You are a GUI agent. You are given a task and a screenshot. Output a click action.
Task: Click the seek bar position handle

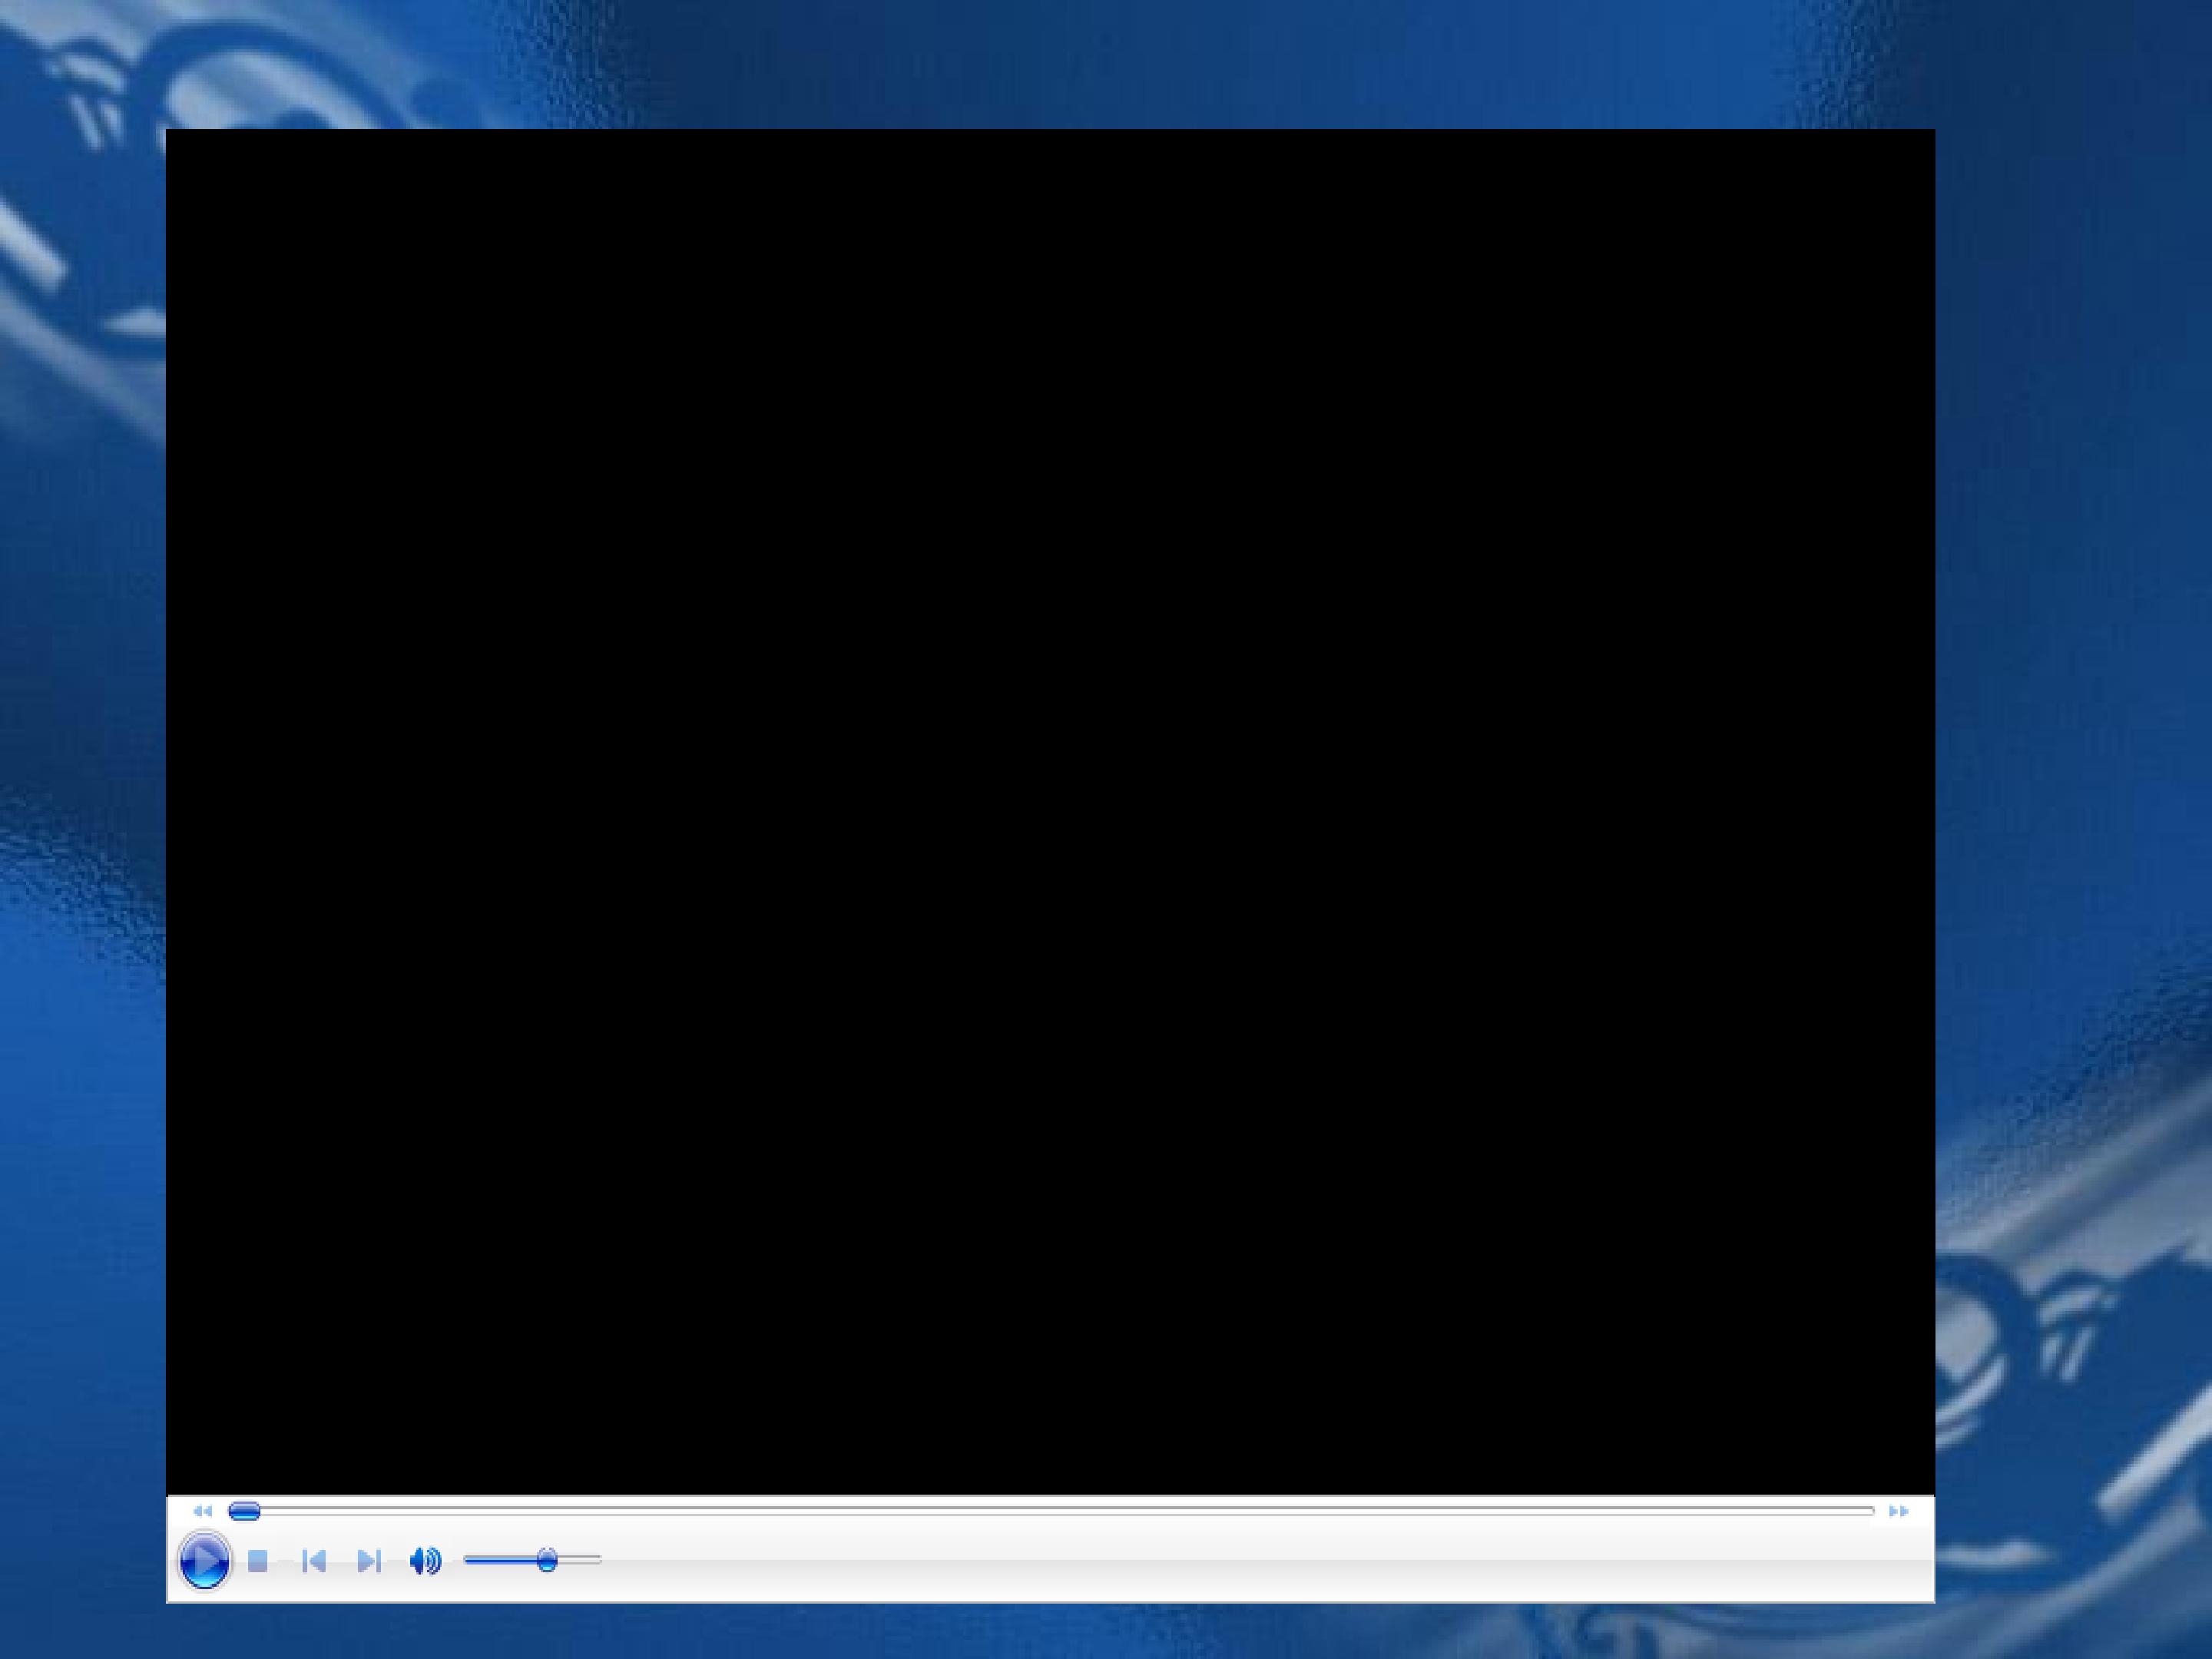coord(245,1511)
